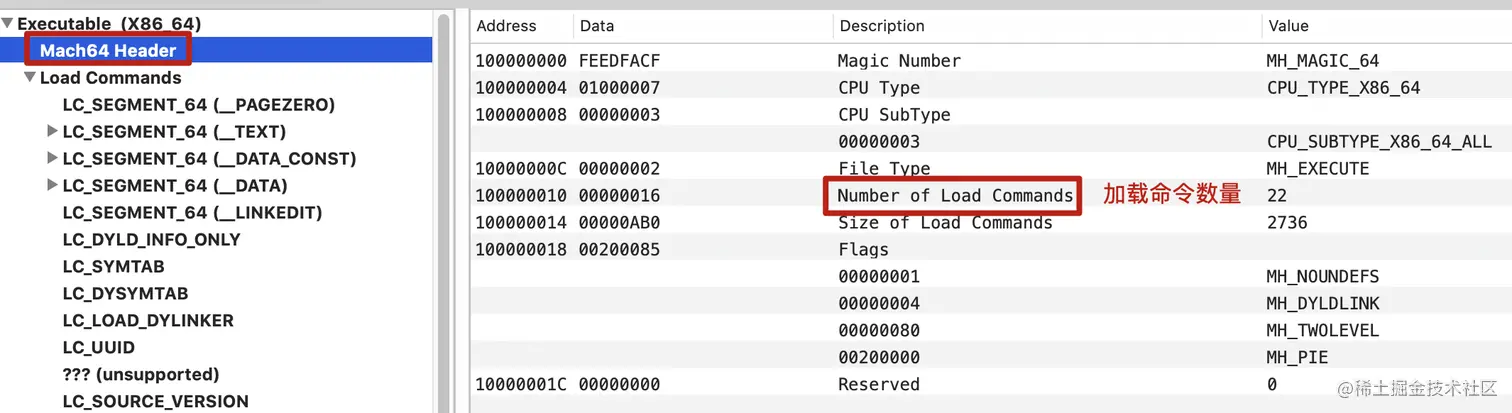Screen dimensions: 1512x413
Task: Select 00200085 data cell
Action: pyautogui.click(x=619, y=249)
